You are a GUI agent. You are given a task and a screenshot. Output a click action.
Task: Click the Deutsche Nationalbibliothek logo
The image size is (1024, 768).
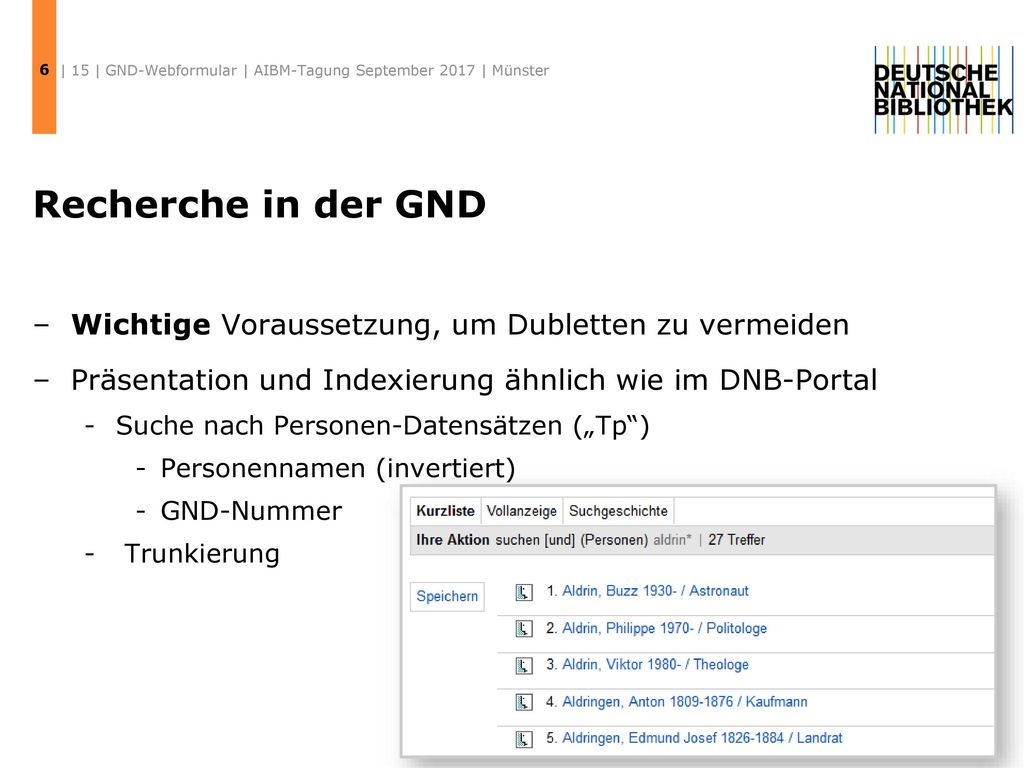tap(944, 89)
